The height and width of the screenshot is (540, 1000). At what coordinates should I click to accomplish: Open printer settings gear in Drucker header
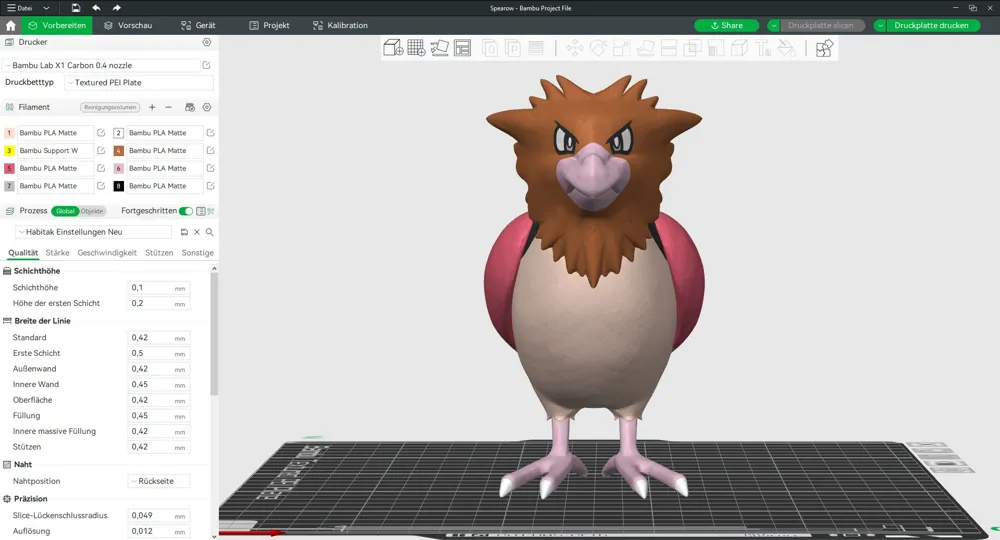click(207, 42)
